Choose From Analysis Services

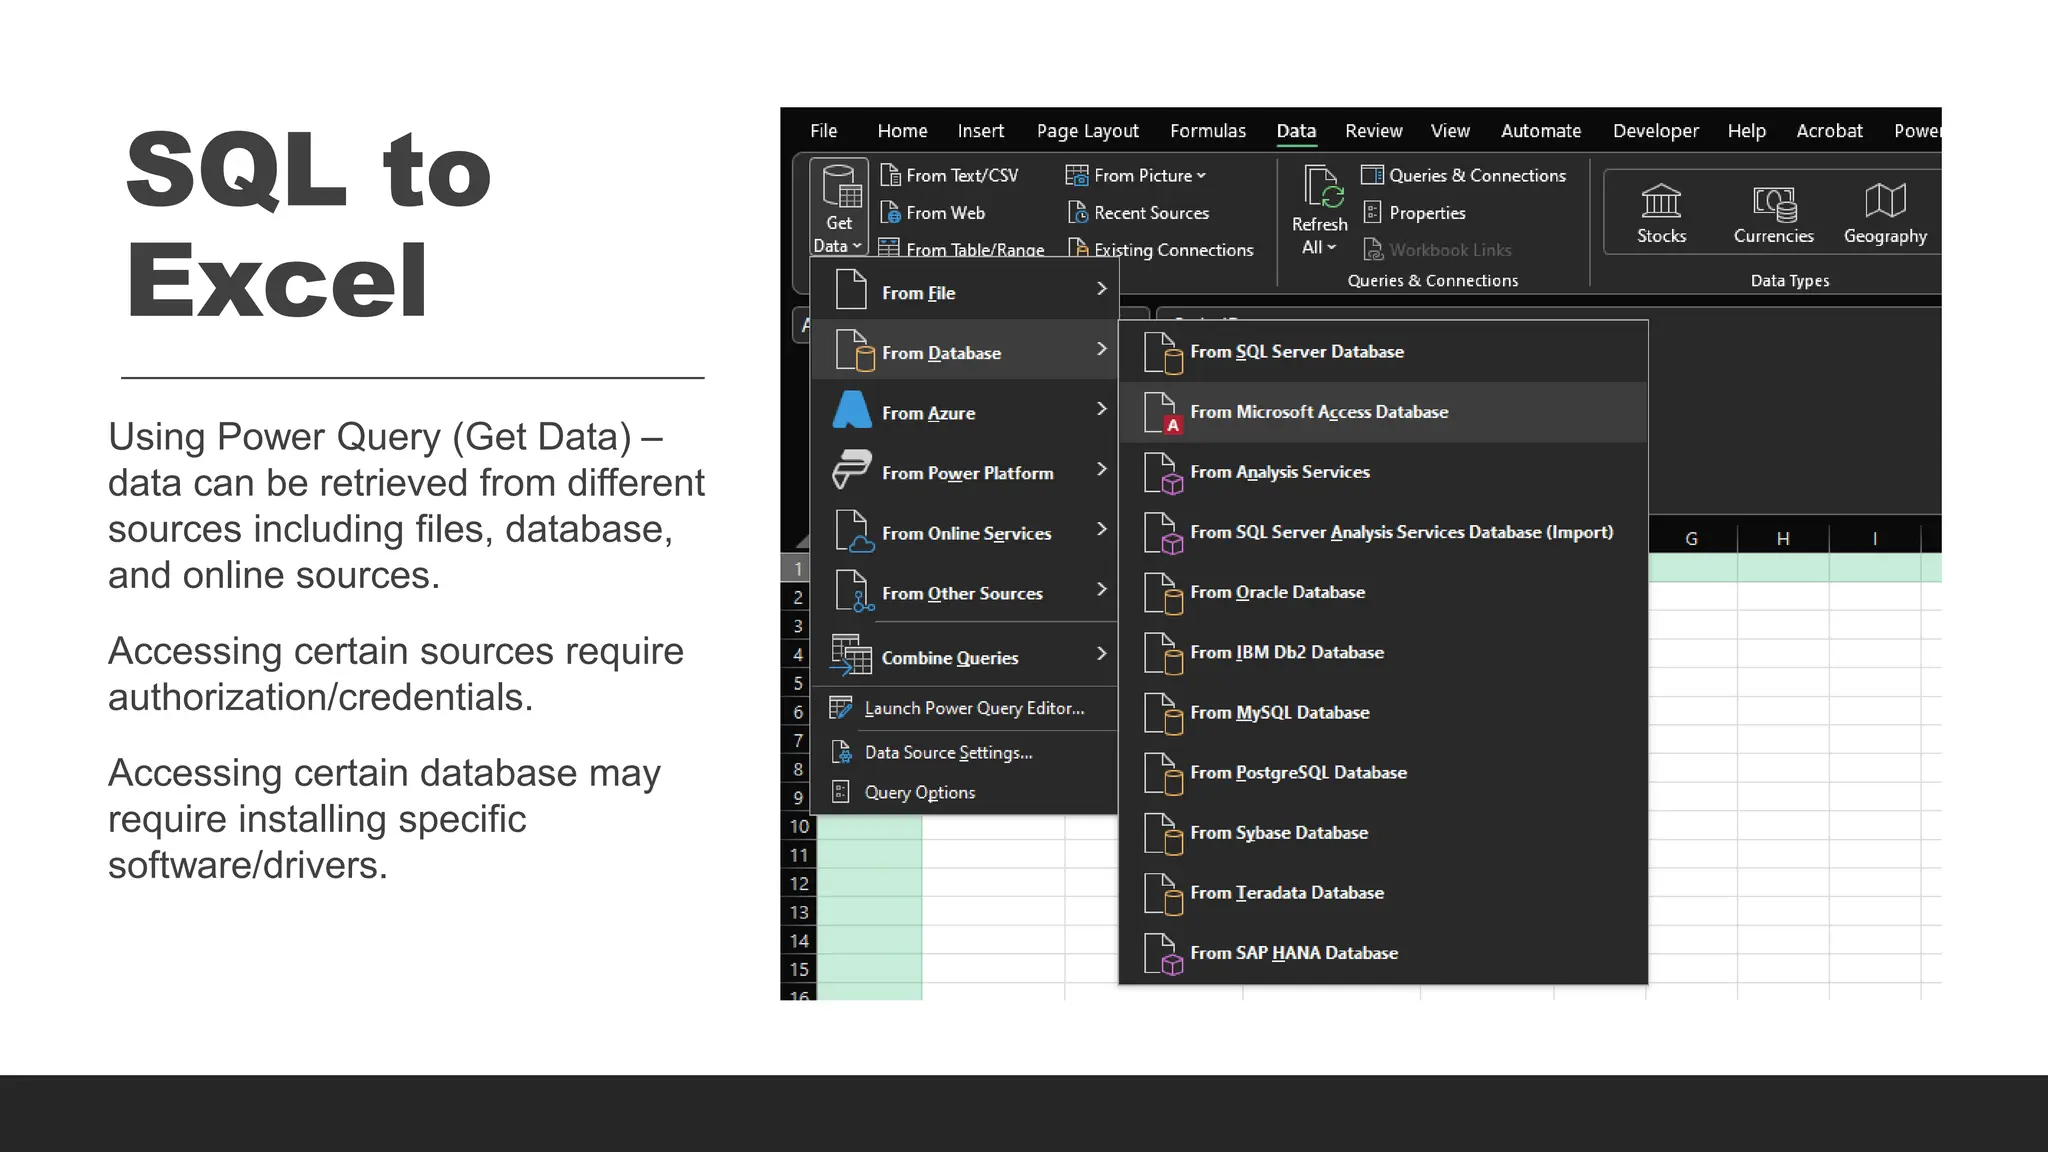pyautogui.click(x=1383, y=472)
